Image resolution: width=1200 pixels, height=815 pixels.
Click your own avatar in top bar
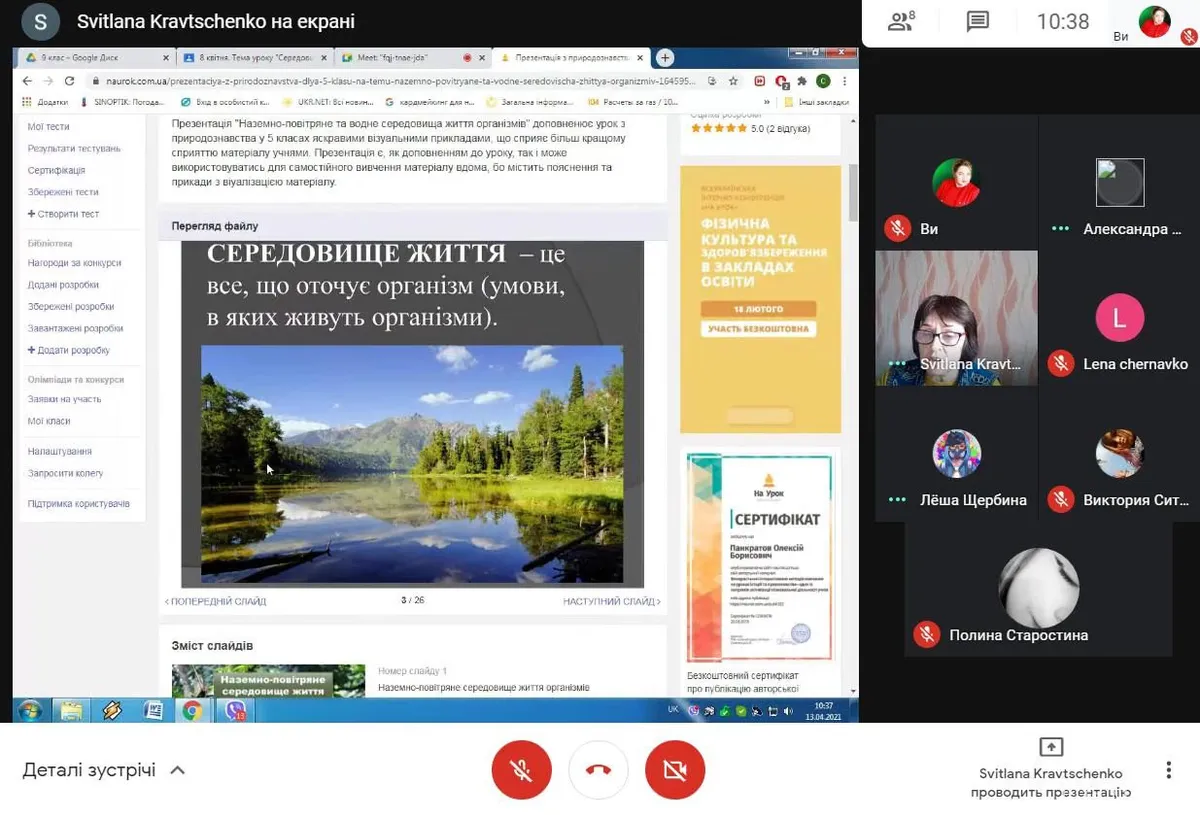(1155, 21)
